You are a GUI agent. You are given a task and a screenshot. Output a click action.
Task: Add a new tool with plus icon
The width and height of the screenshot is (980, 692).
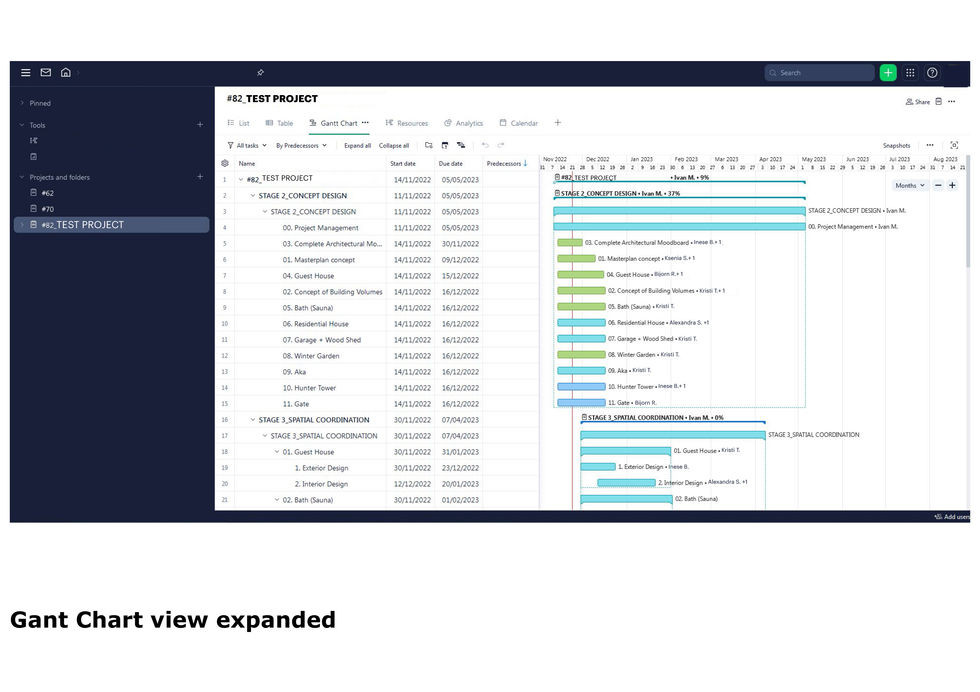pyautogui.click(x=200, y=124)
